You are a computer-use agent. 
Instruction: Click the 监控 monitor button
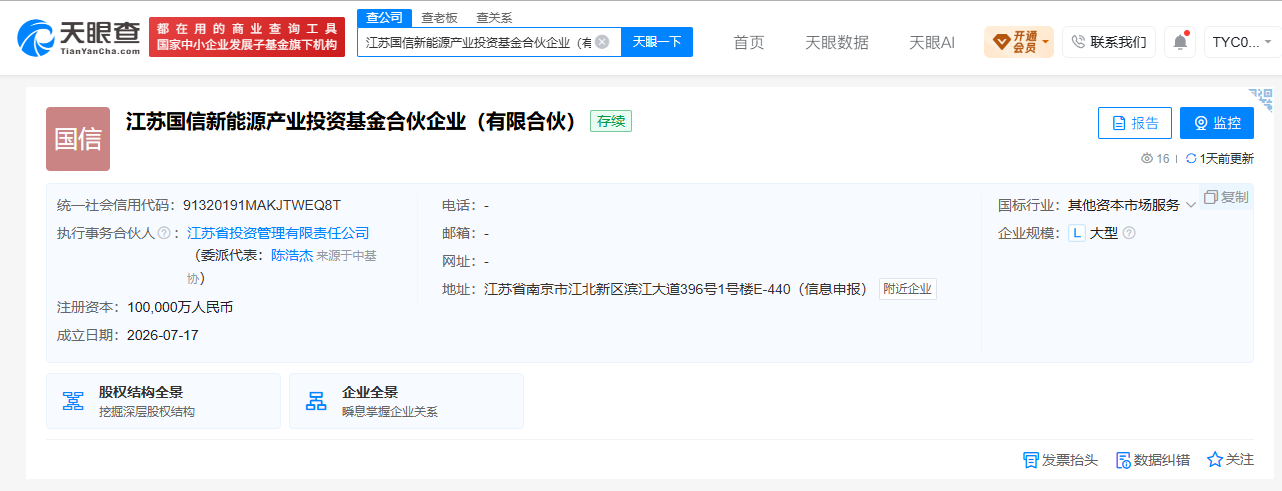pos(1217,123)
